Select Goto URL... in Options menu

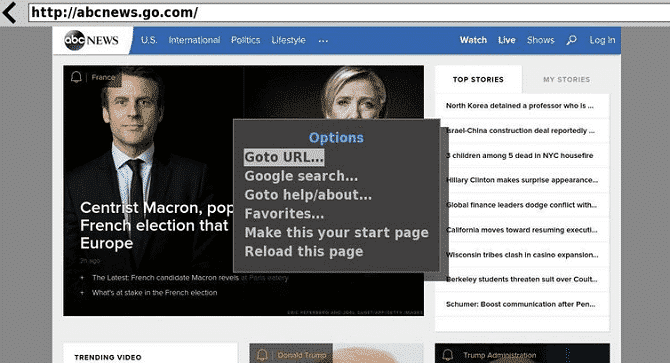284,157
